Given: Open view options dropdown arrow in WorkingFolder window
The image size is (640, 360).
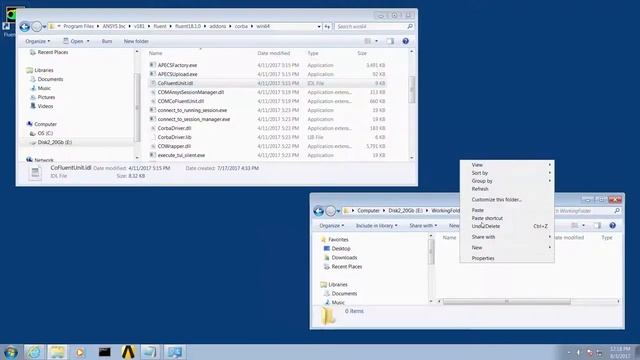Looking at the screenshot, I should pyautogui.click(x=583, y=226).
